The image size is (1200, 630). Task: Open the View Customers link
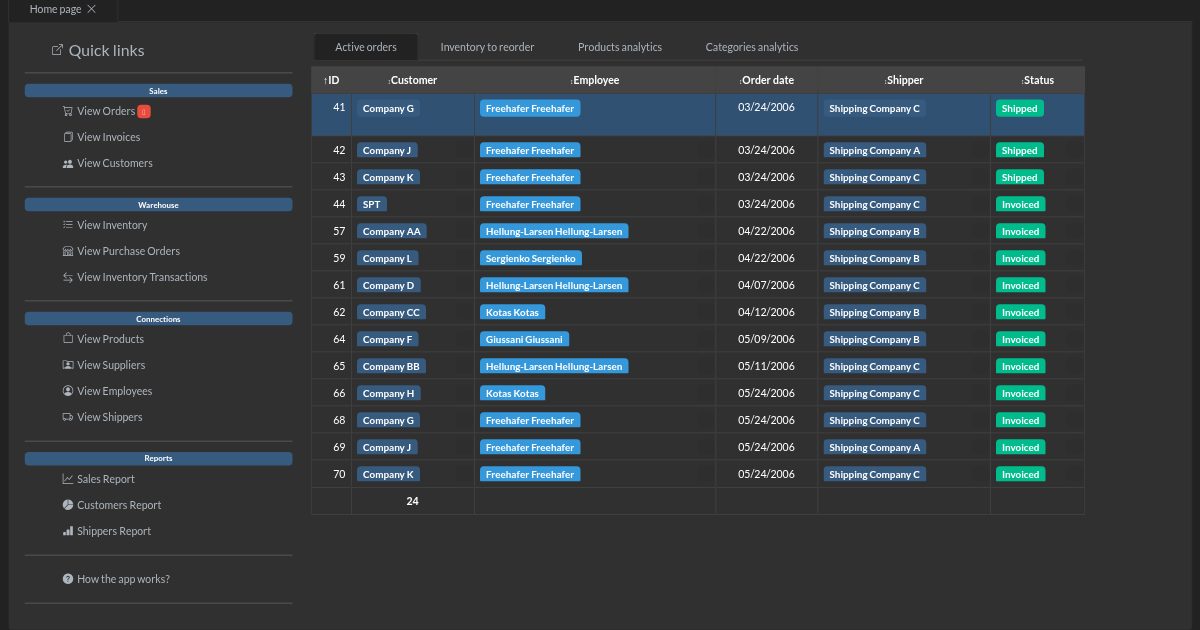coord(115,163)
